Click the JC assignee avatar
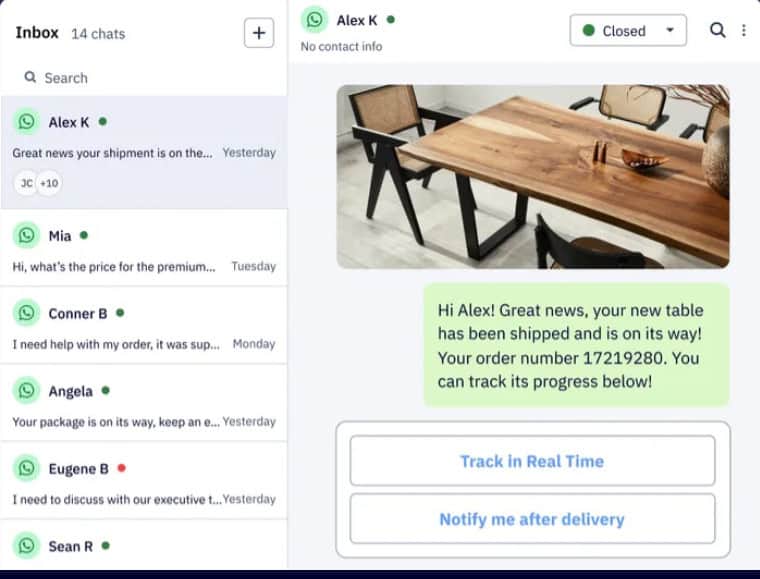 click(26, 183)
